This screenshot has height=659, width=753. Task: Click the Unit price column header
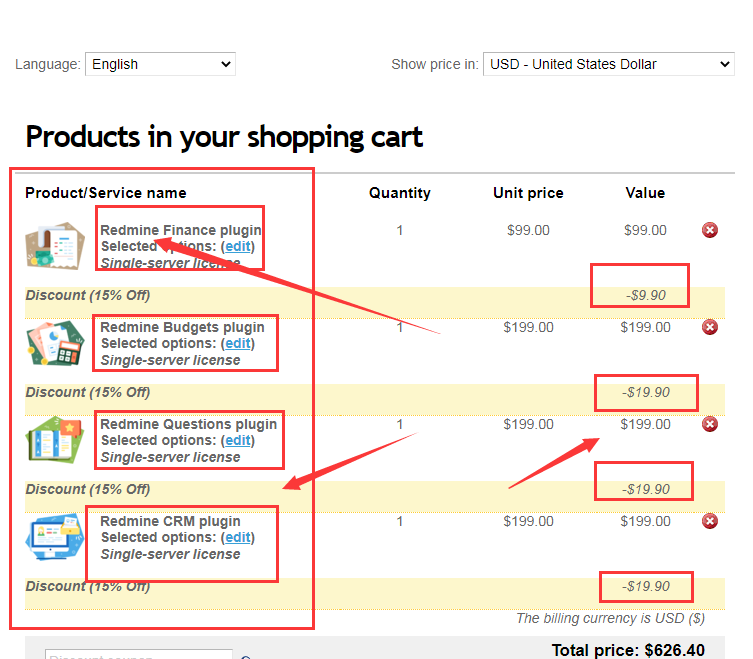[528, 193]
